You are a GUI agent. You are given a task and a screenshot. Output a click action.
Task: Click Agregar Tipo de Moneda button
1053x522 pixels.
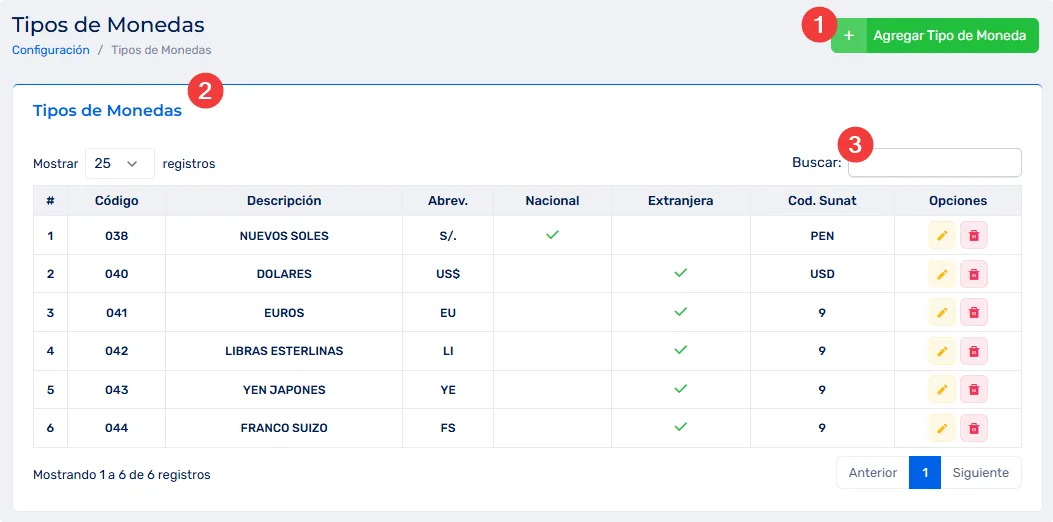948,36
